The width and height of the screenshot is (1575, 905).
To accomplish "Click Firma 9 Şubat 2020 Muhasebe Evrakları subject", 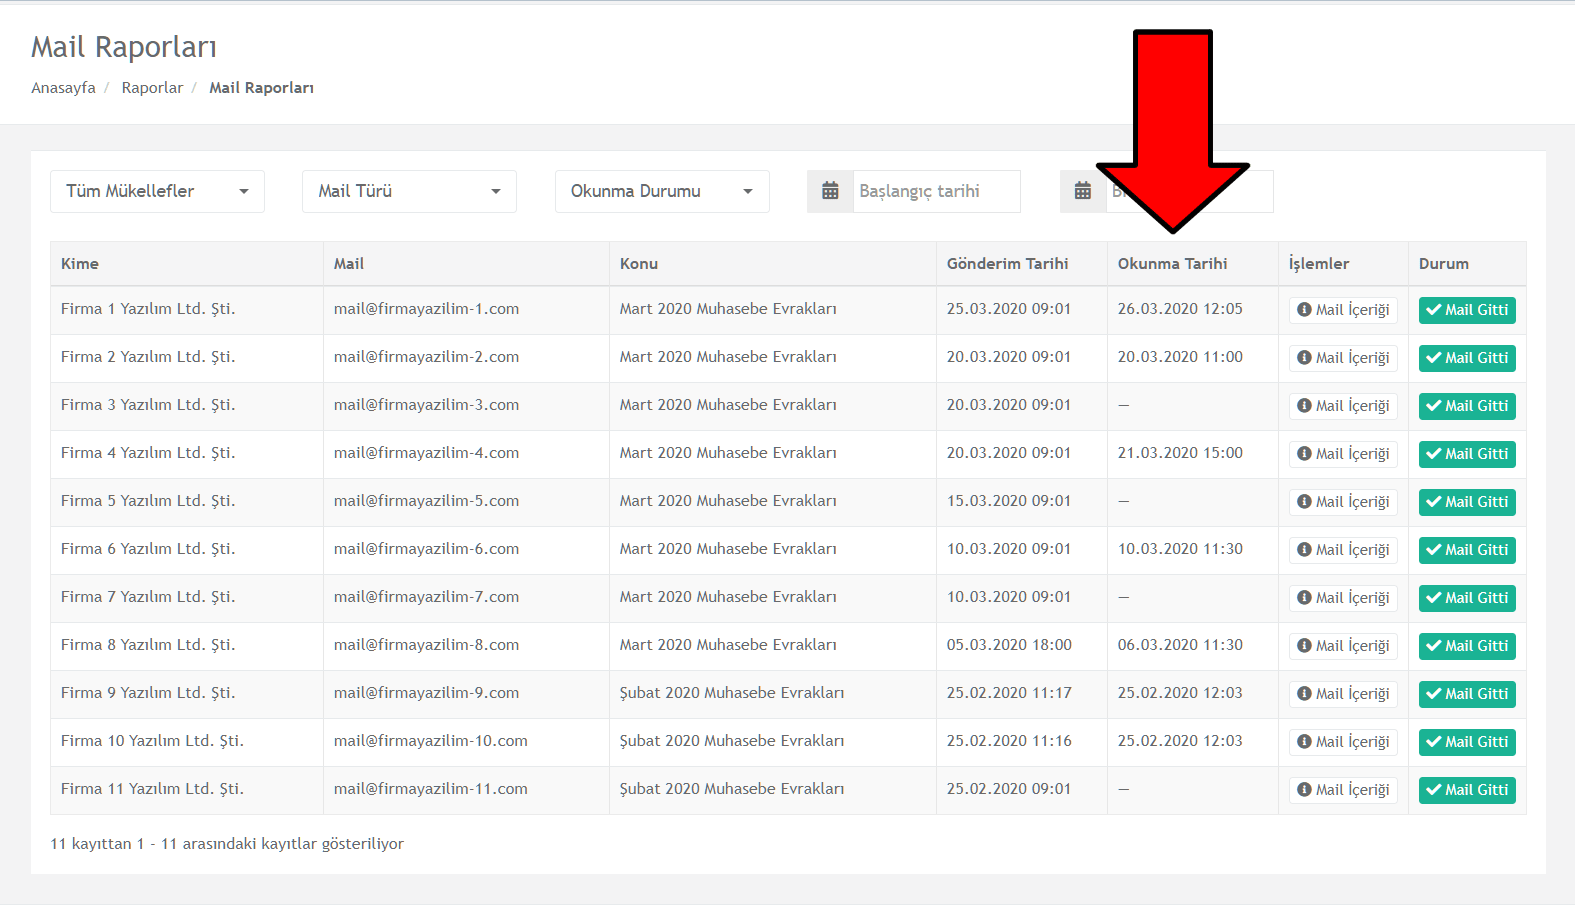I will click(732, 693).
